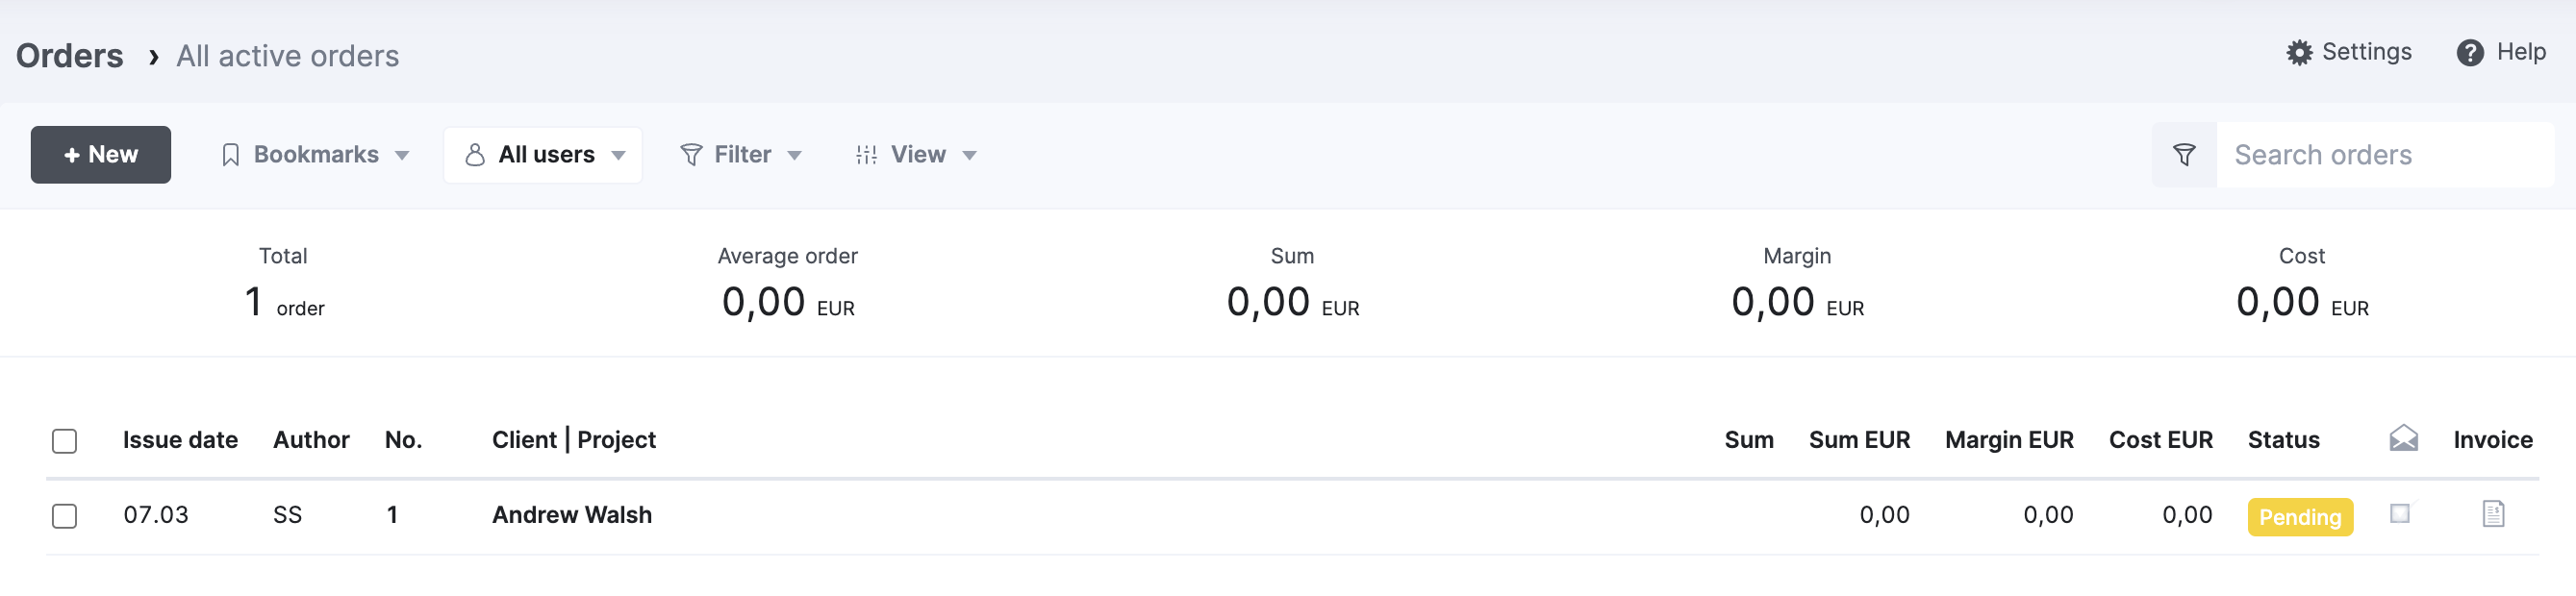This screenshot has width=2576, height=596.
Task: Open the Andrew Walsh client order
Action: [x=572, y=515]
